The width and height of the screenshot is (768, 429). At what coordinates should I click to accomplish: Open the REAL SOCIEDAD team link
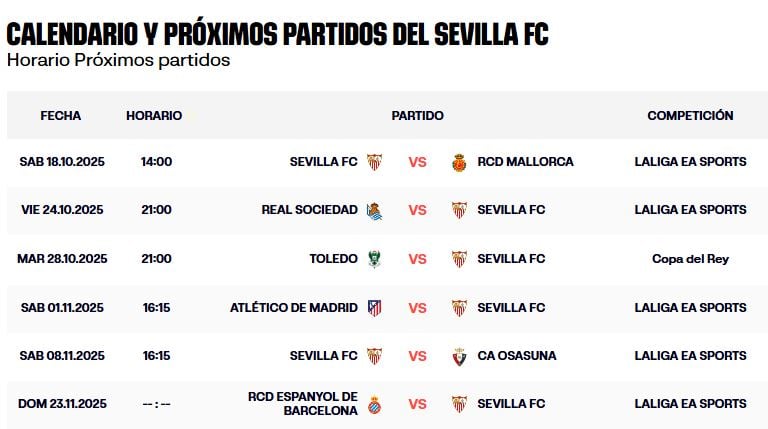(x=309, y=210)
